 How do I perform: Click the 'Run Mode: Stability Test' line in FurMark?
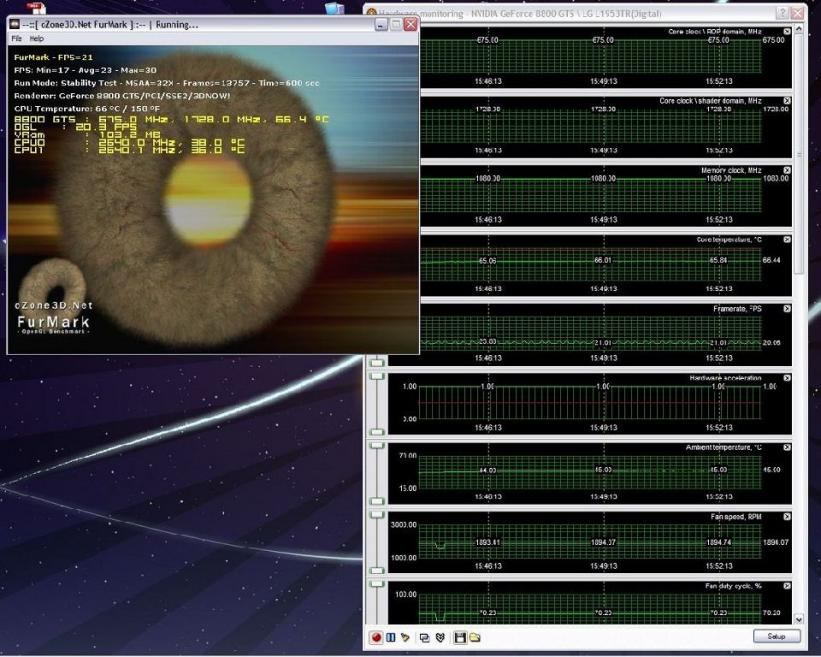point(167,83)
